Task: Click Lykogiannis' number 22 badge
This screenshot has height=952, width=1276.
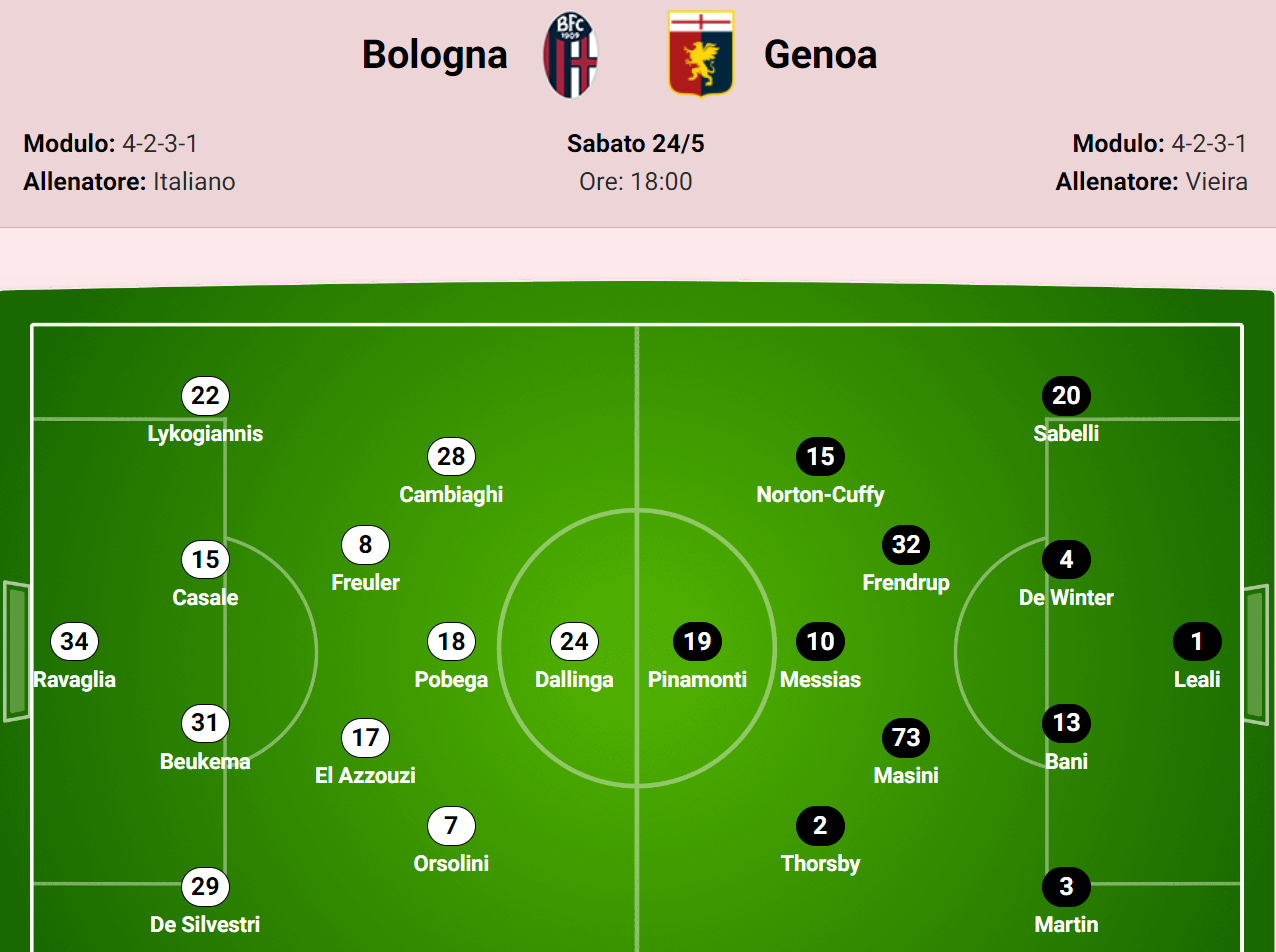Action: point(205,396)
